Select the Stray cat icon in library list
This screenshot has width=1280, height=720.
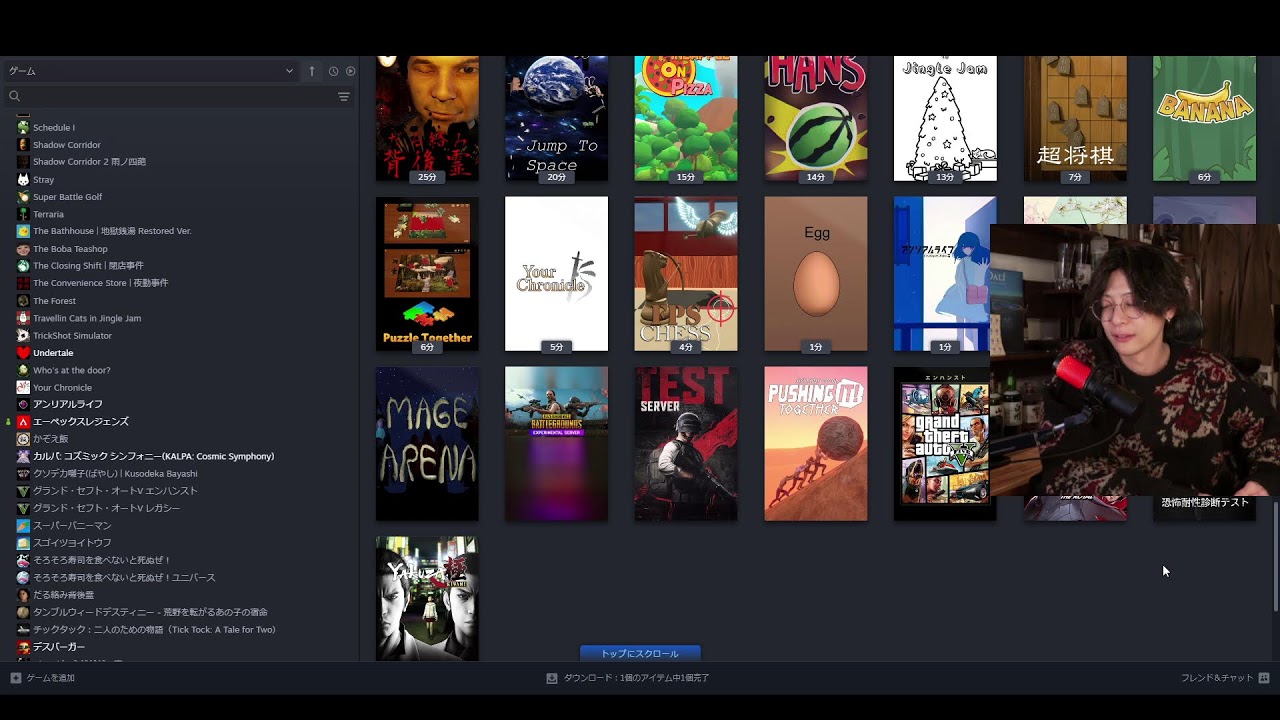tap(23, 179)
